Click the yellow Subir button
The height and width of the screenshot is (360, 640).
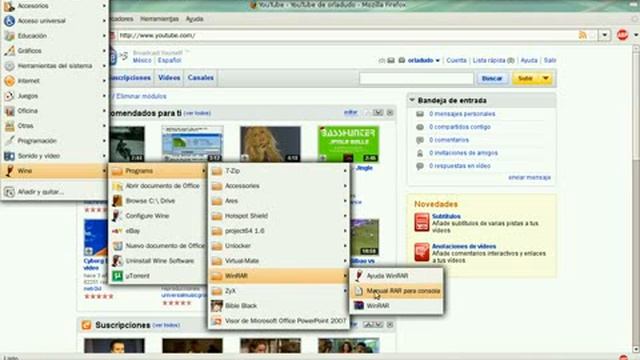pyautogui.click(x=526, y=78)
